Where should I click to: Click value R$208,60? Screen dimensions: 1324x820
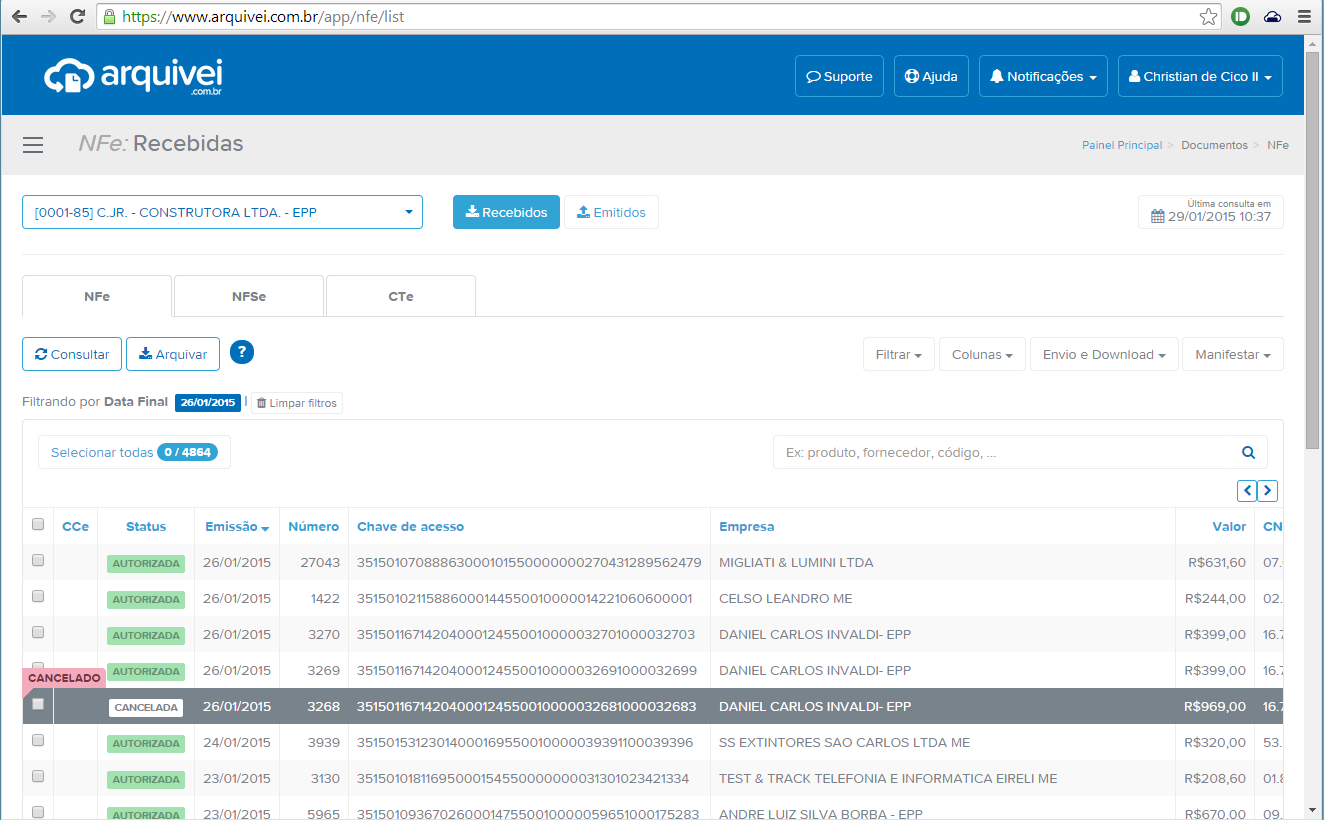click(1215, 778)
